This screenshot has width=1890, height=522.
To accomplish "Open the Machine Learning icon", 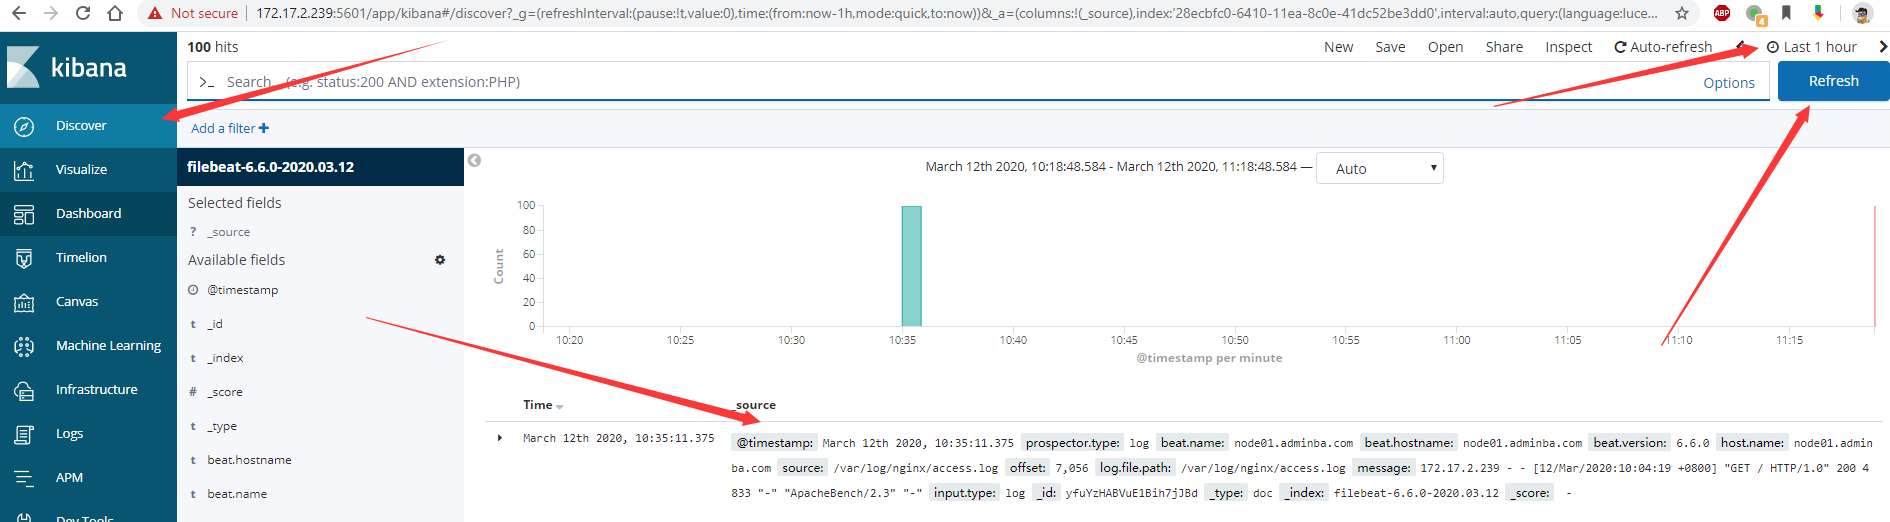I will pyautogui.click(x=24, y=346).
